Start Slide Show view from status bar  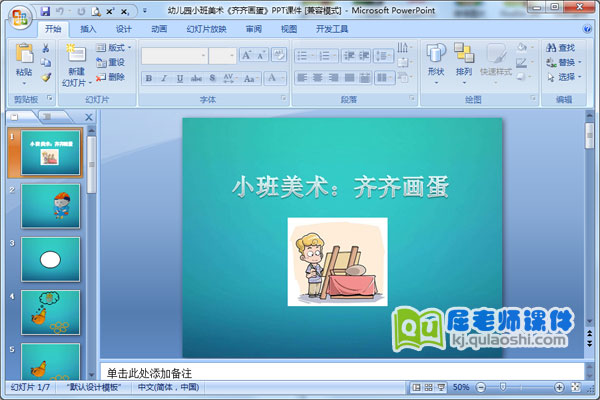click(x=441, y=387)
